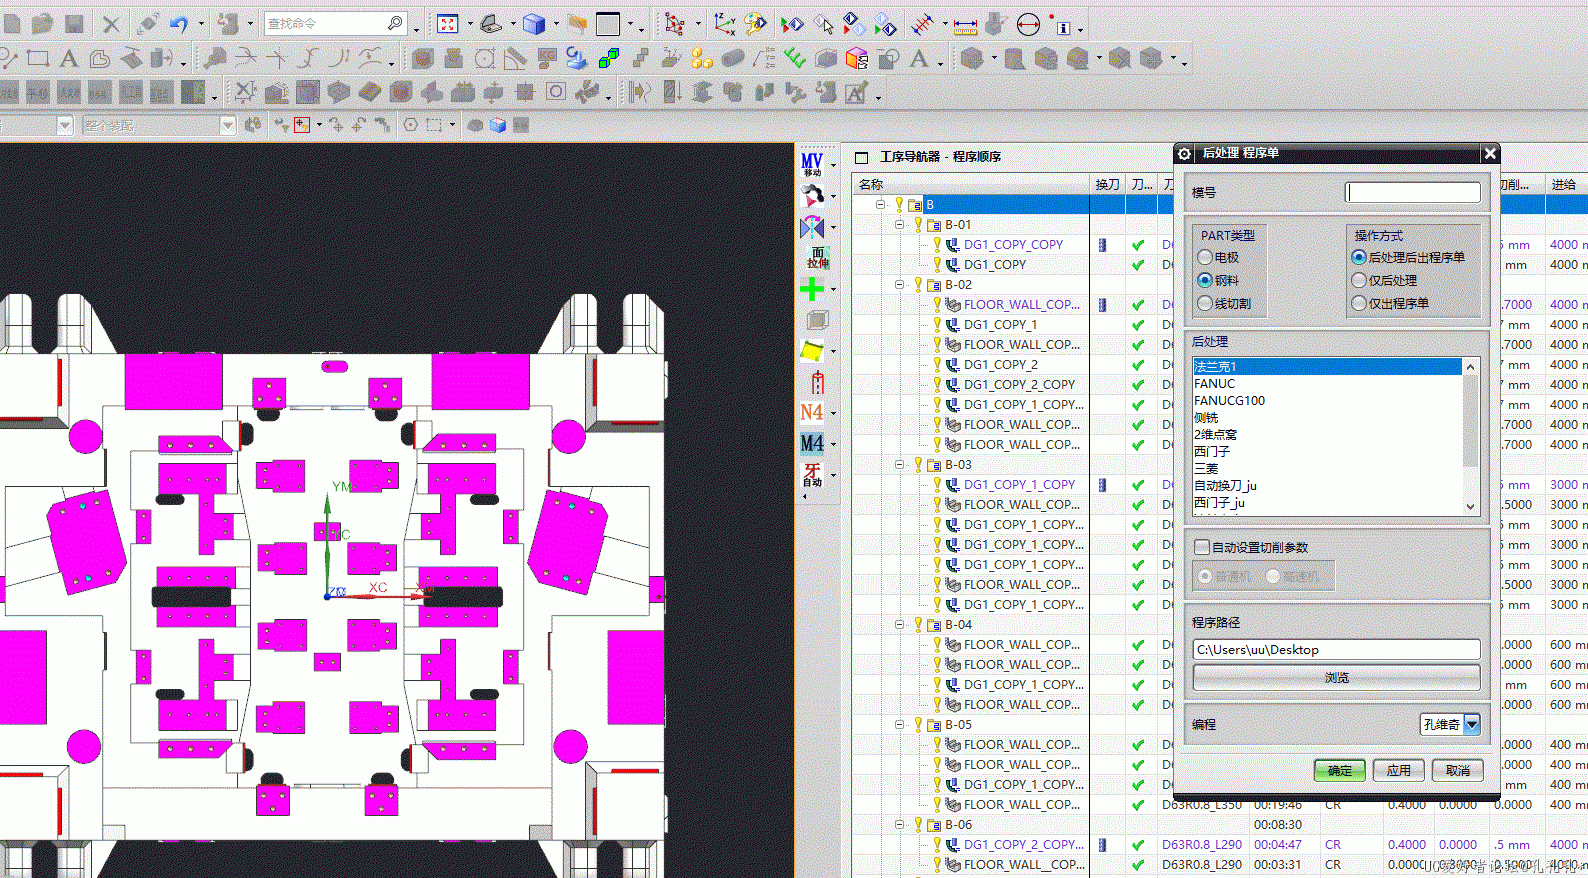The image size is (1588, 878).
Task: Select DG1_COPY_COPY operation in tree
Action: pos(1013,244)
